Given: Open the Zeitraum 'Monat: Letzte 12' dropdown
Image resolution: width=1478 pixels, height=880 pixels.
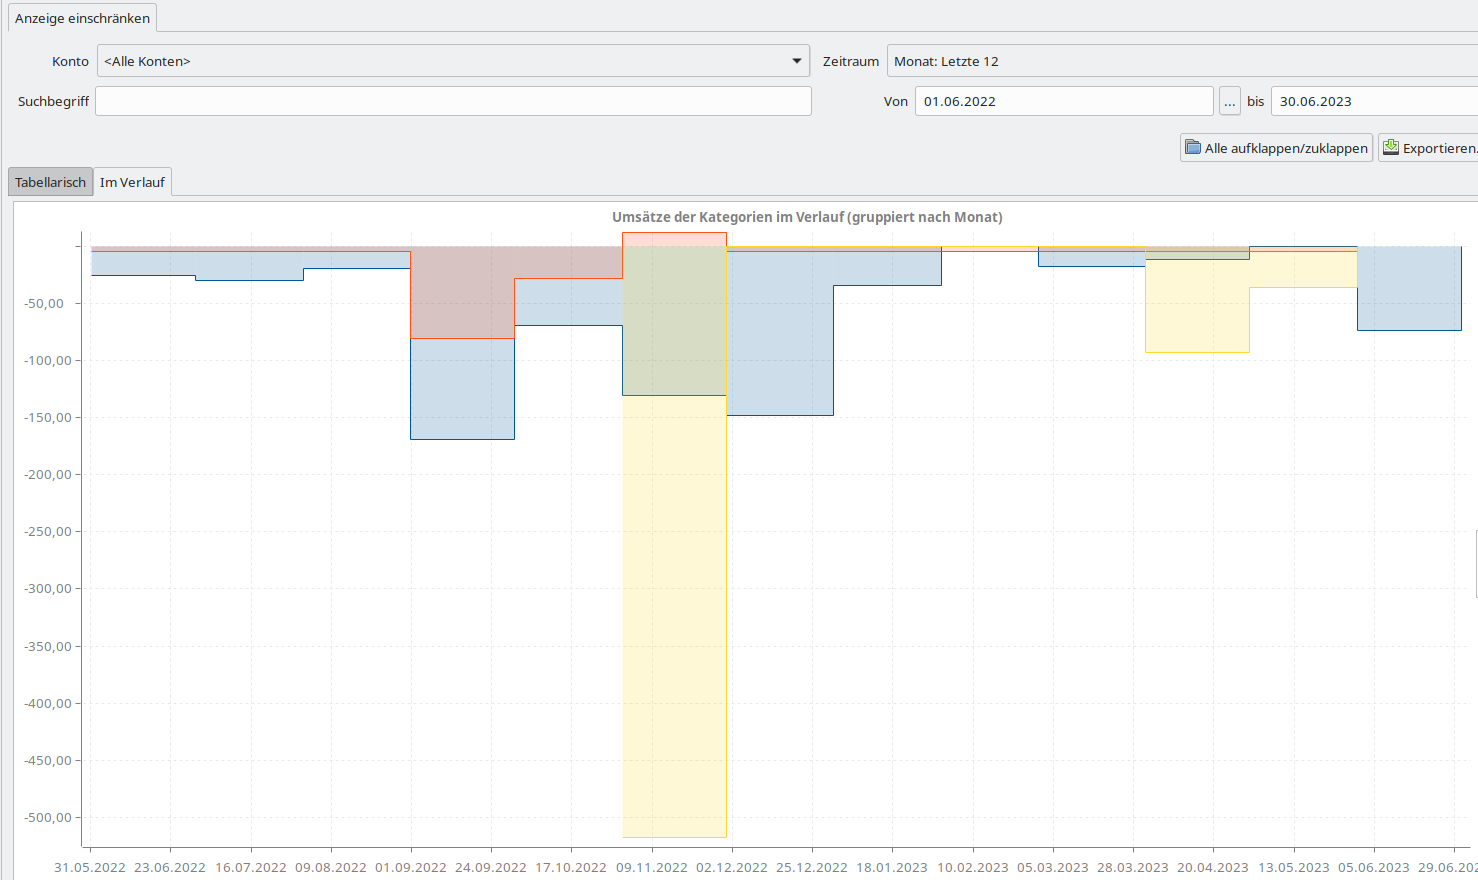Looking at the screenshot, I should (1180, 61).
